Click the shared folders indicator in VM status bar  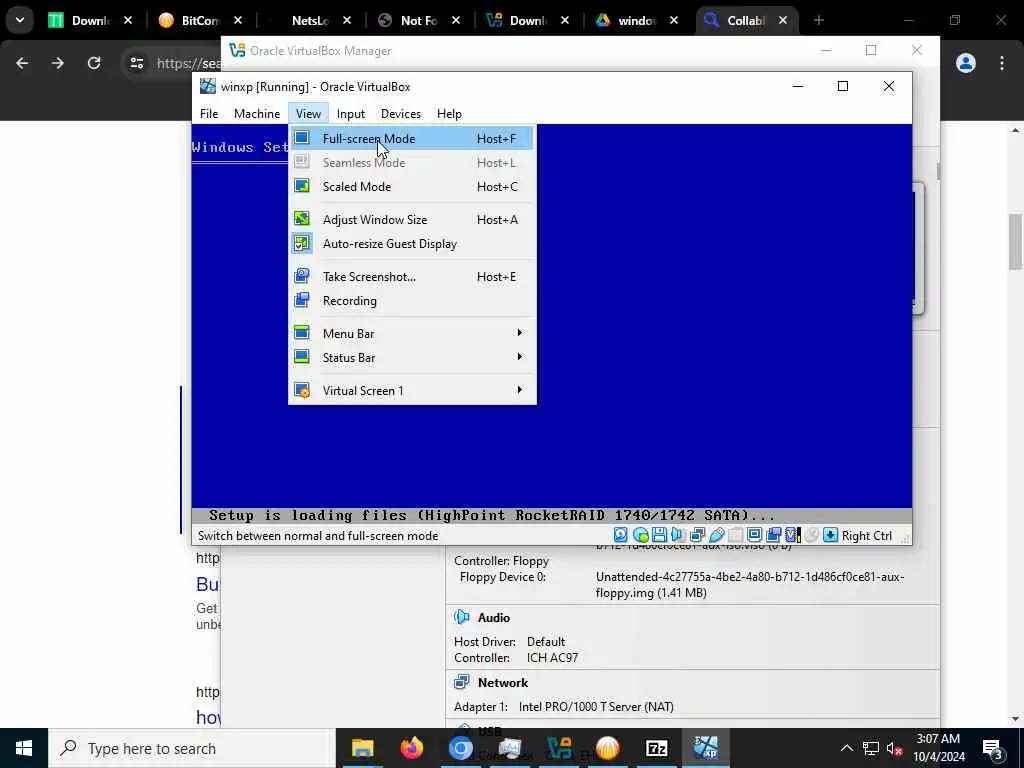[x=735, y=536]
